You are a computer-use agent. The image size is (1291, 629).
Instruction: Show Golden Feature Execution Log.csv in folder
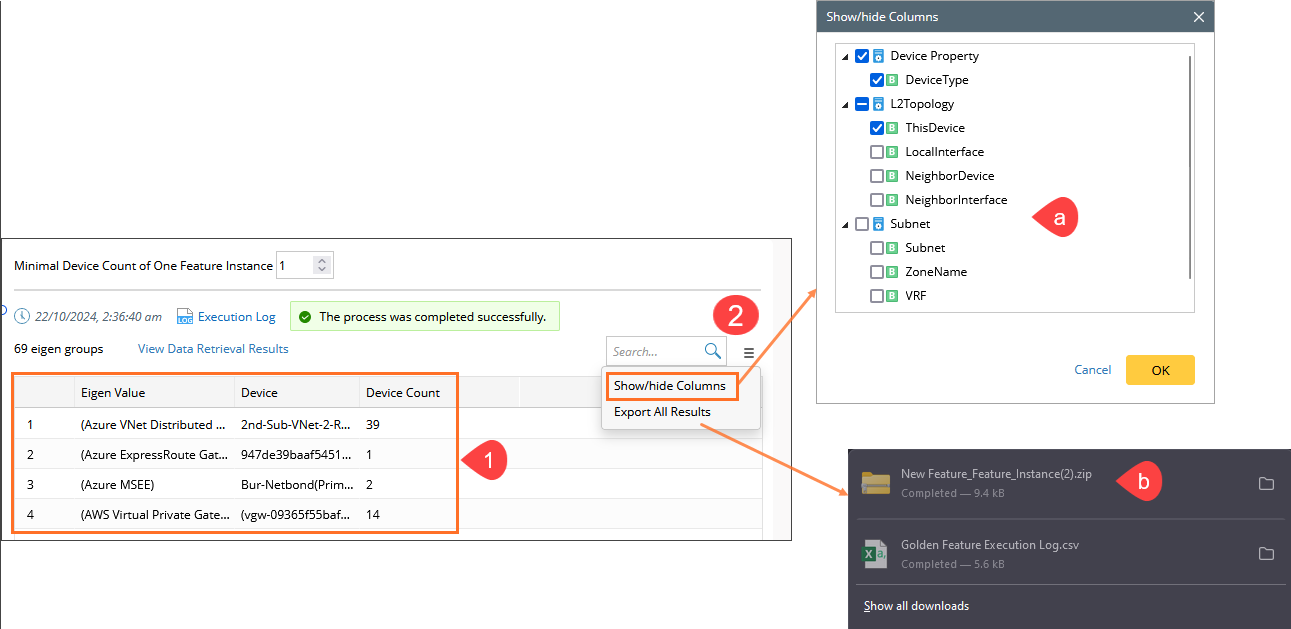(1266, 553)
